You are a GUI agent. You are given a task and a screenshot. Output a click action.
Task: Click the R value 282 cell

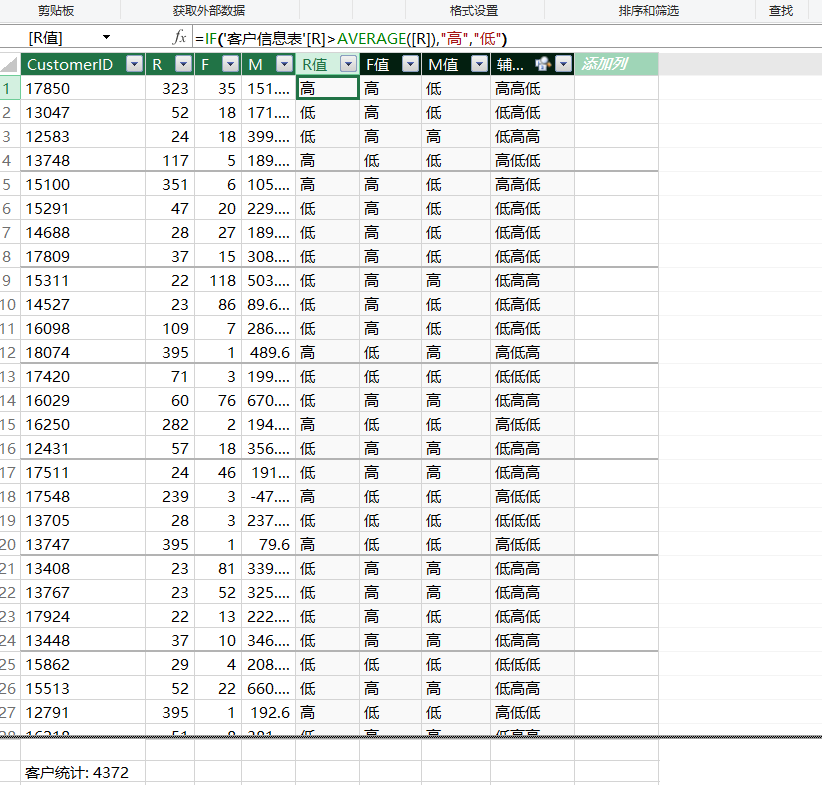170,425
